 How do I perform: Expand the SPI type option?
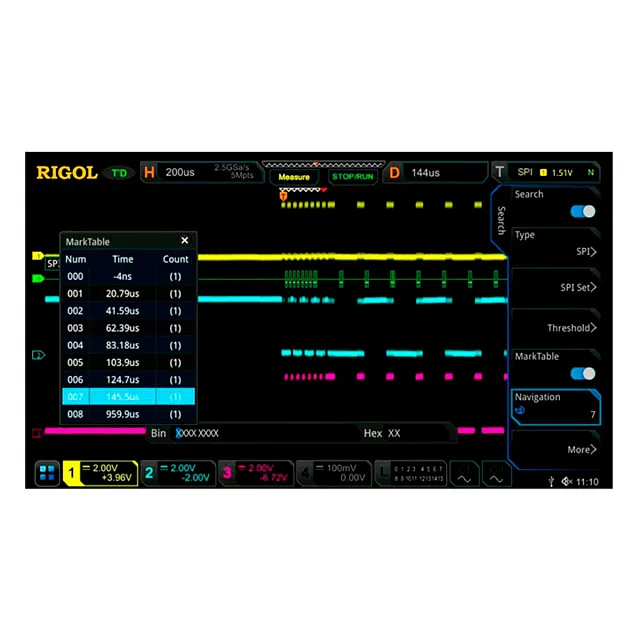555,252
